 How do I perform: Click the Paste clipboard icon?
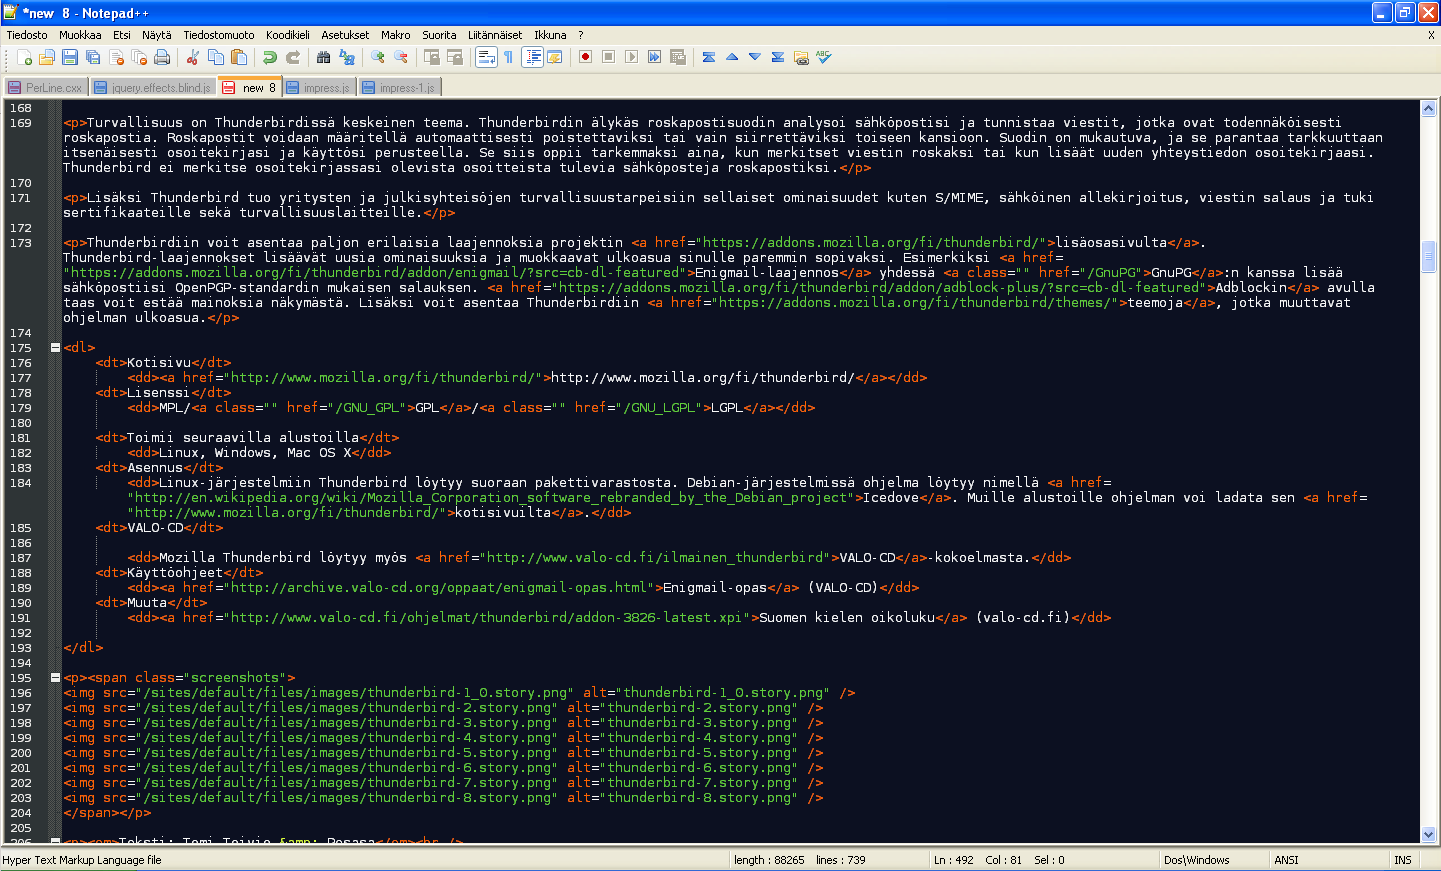point(239,57)
